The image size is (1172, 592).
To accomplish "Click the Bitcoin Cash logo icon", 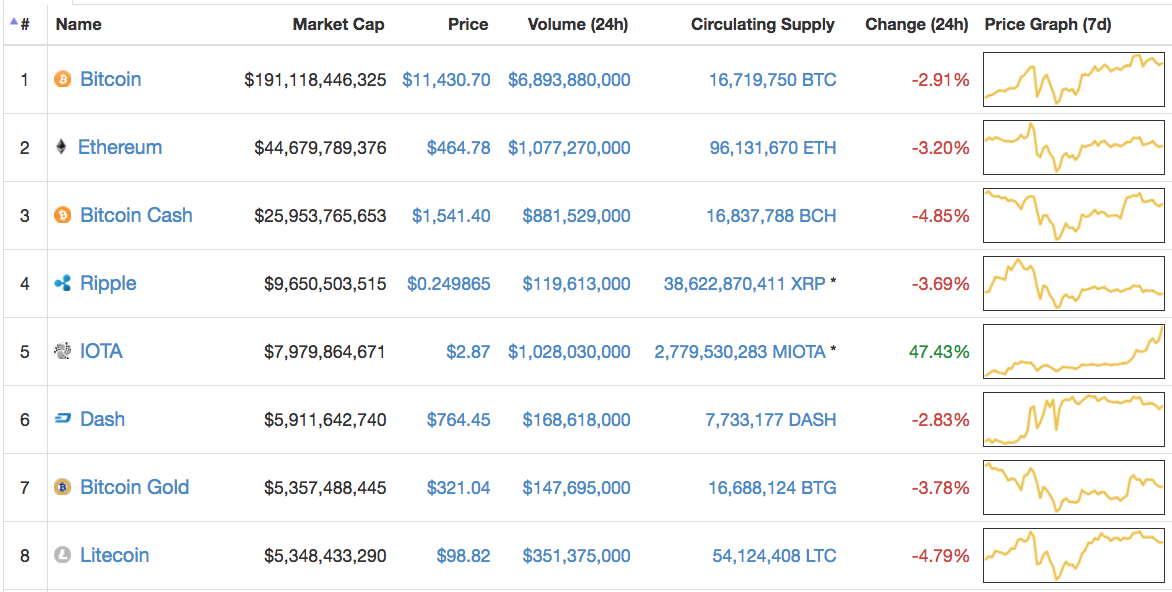I will click(62, 215).
